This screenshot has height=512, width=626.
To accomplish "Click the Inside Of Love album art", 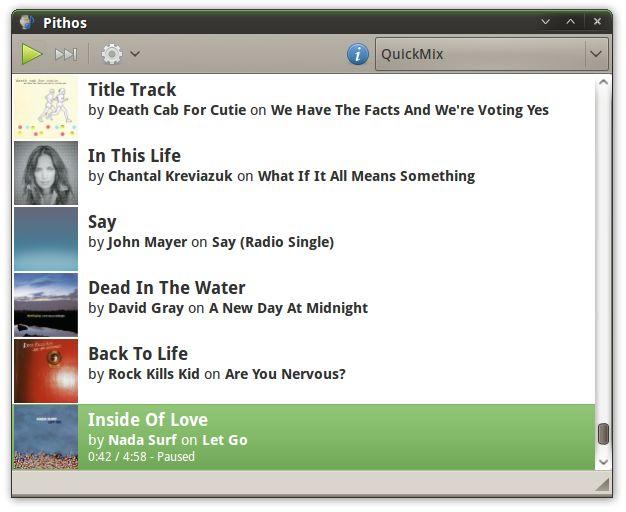I will (x=46, y=437).
